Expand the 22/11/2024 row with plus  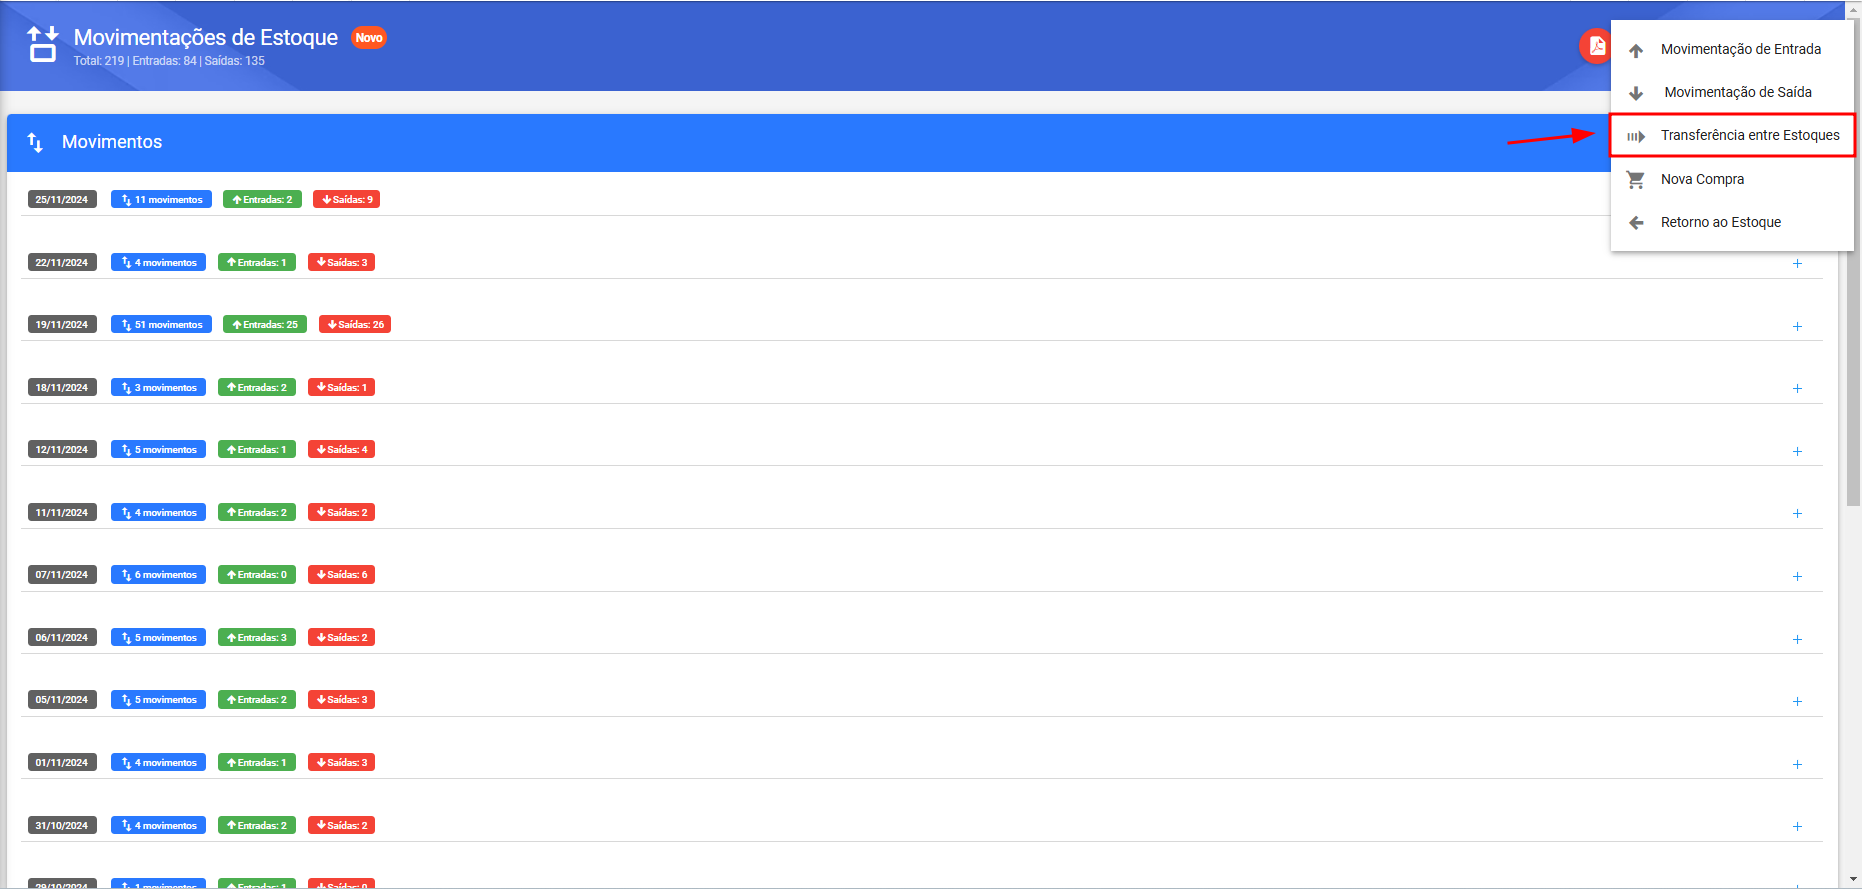[1797, 264]
